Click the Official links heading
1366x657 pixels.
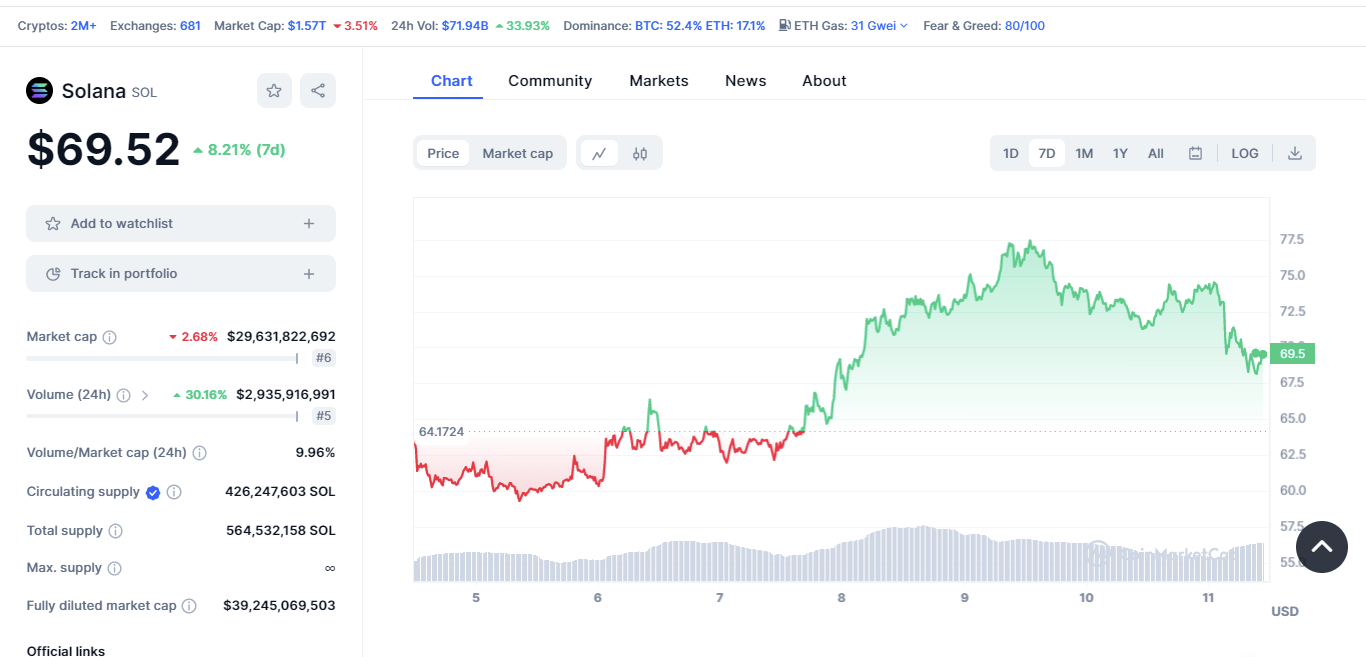(66, 650)
